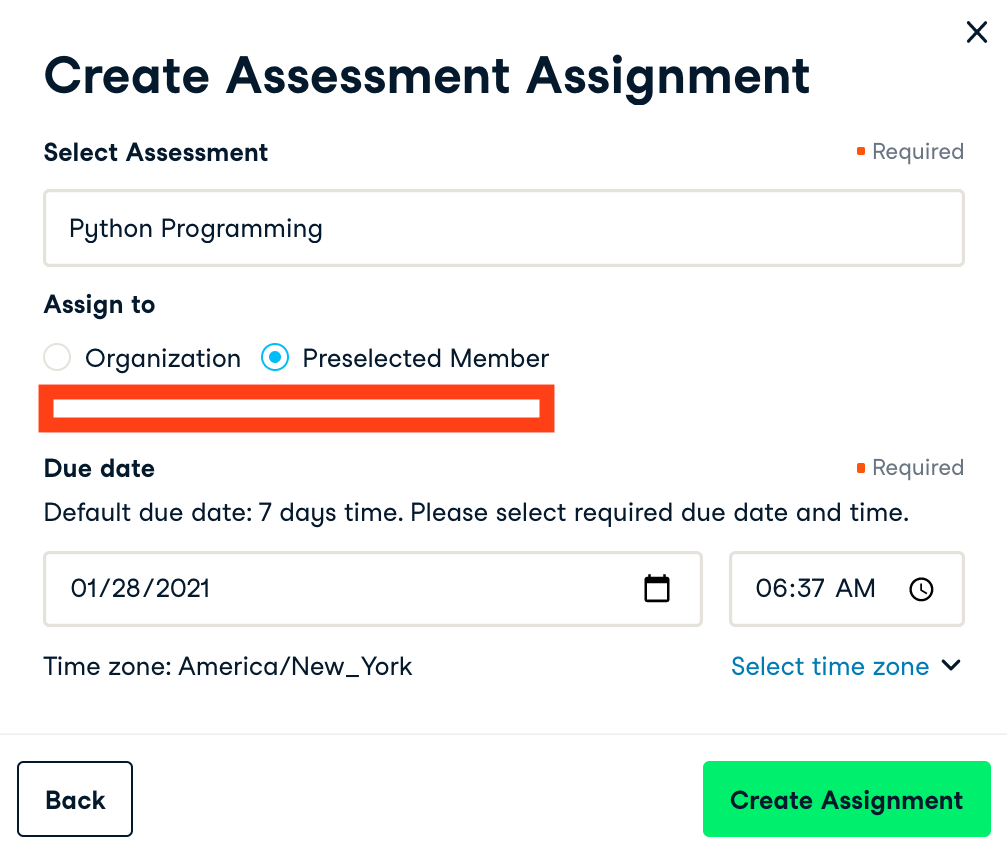Click the hour value in the time field
Screen dimensions: 1007x855
769,588
